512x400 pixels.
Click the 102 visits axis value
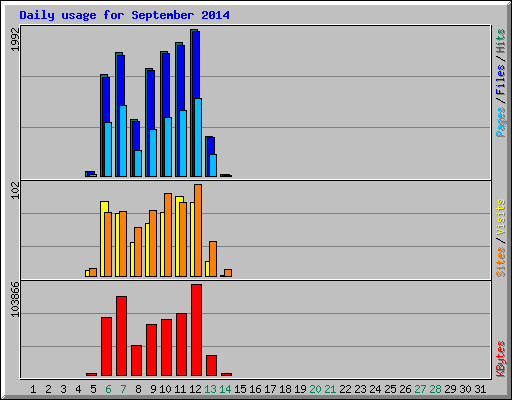[x=15, y=191]
